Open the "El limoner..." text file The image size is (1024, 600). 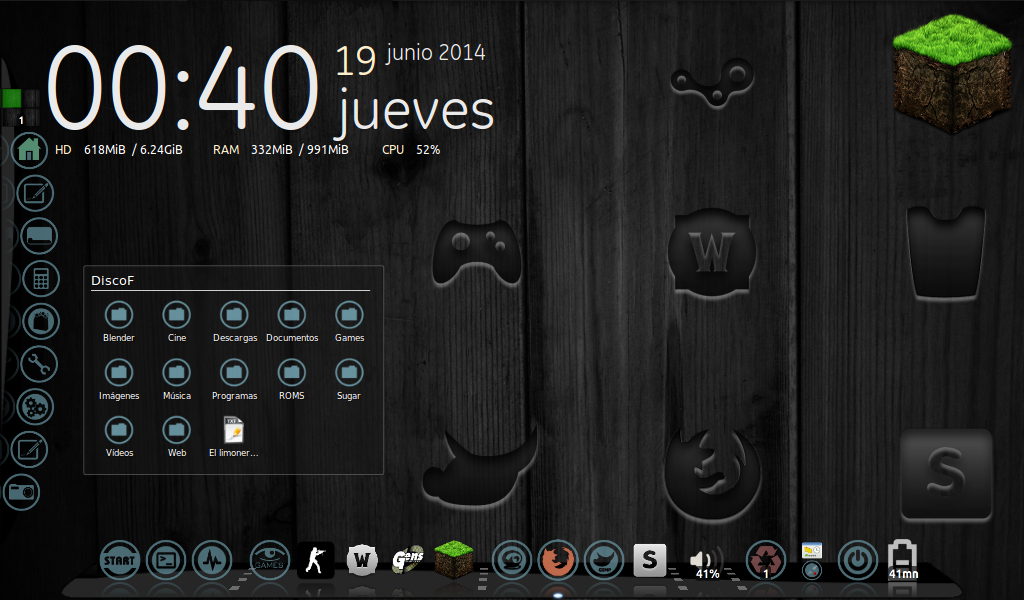click(x=234, y=437)
